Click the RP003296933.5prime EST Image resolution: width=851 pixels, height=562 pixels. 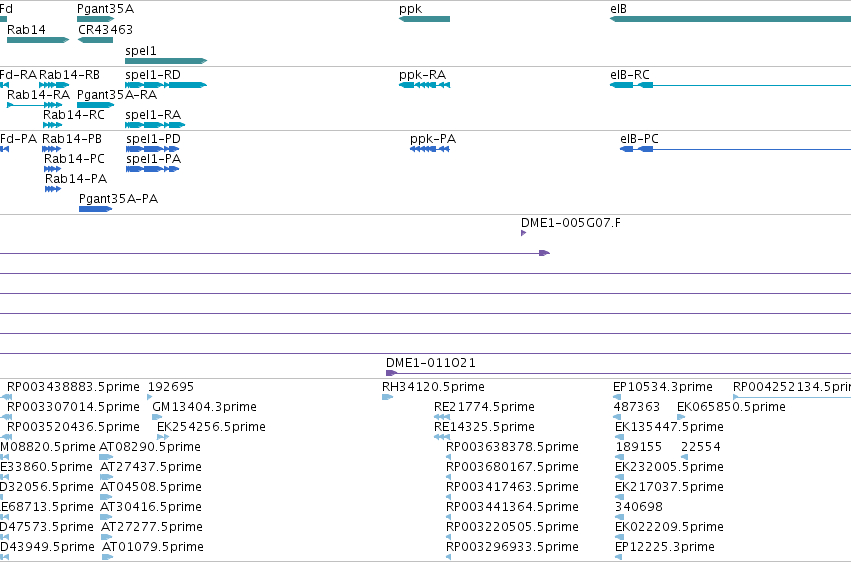click(449, 557)
